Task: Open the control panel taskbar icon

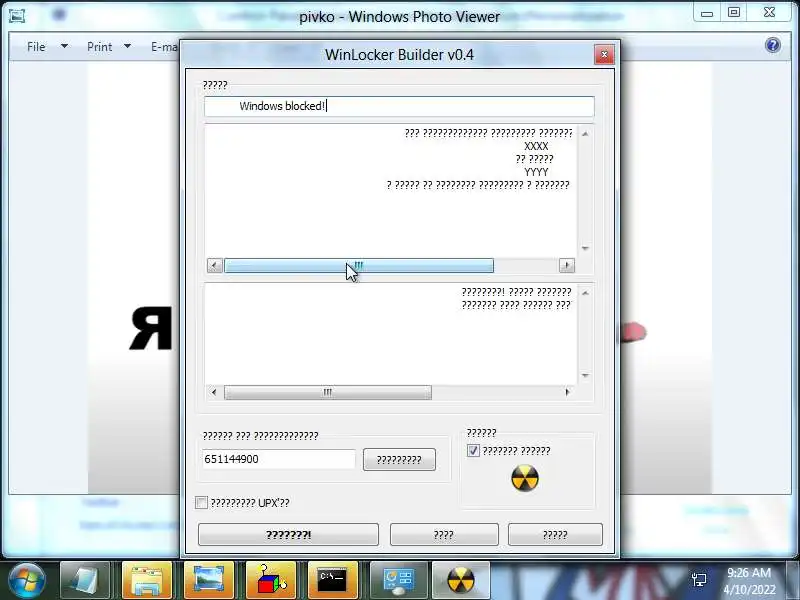Action: [x=399, y=580]
